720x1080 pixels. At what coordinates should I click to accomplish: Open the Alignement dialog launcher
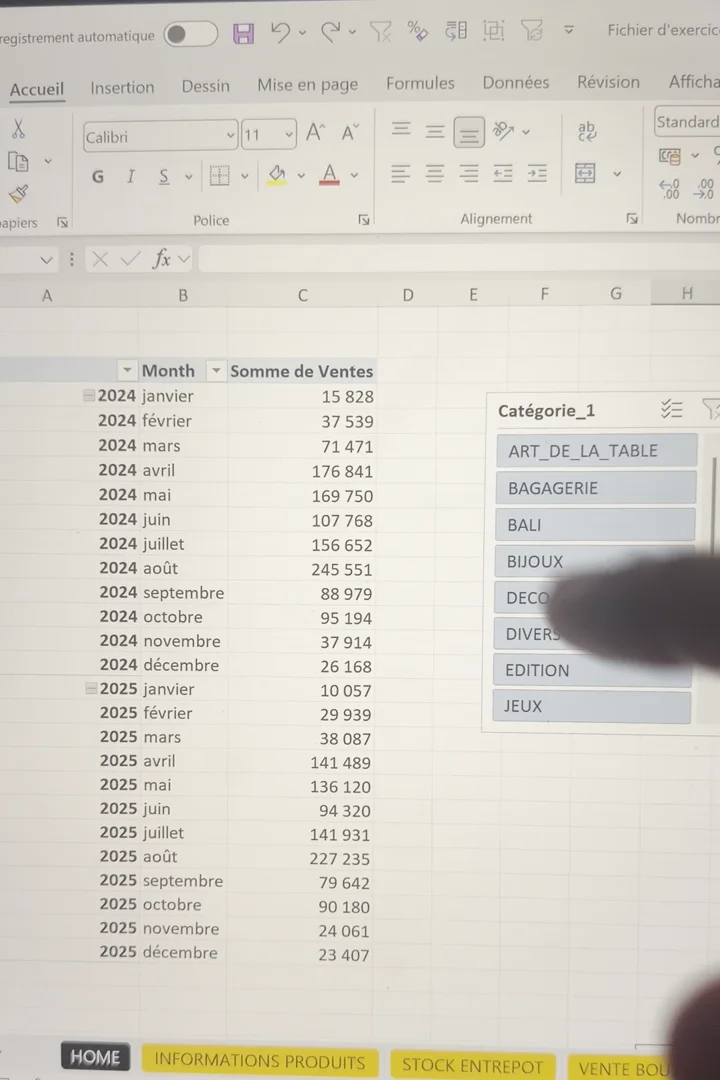[x=632, y=218]
